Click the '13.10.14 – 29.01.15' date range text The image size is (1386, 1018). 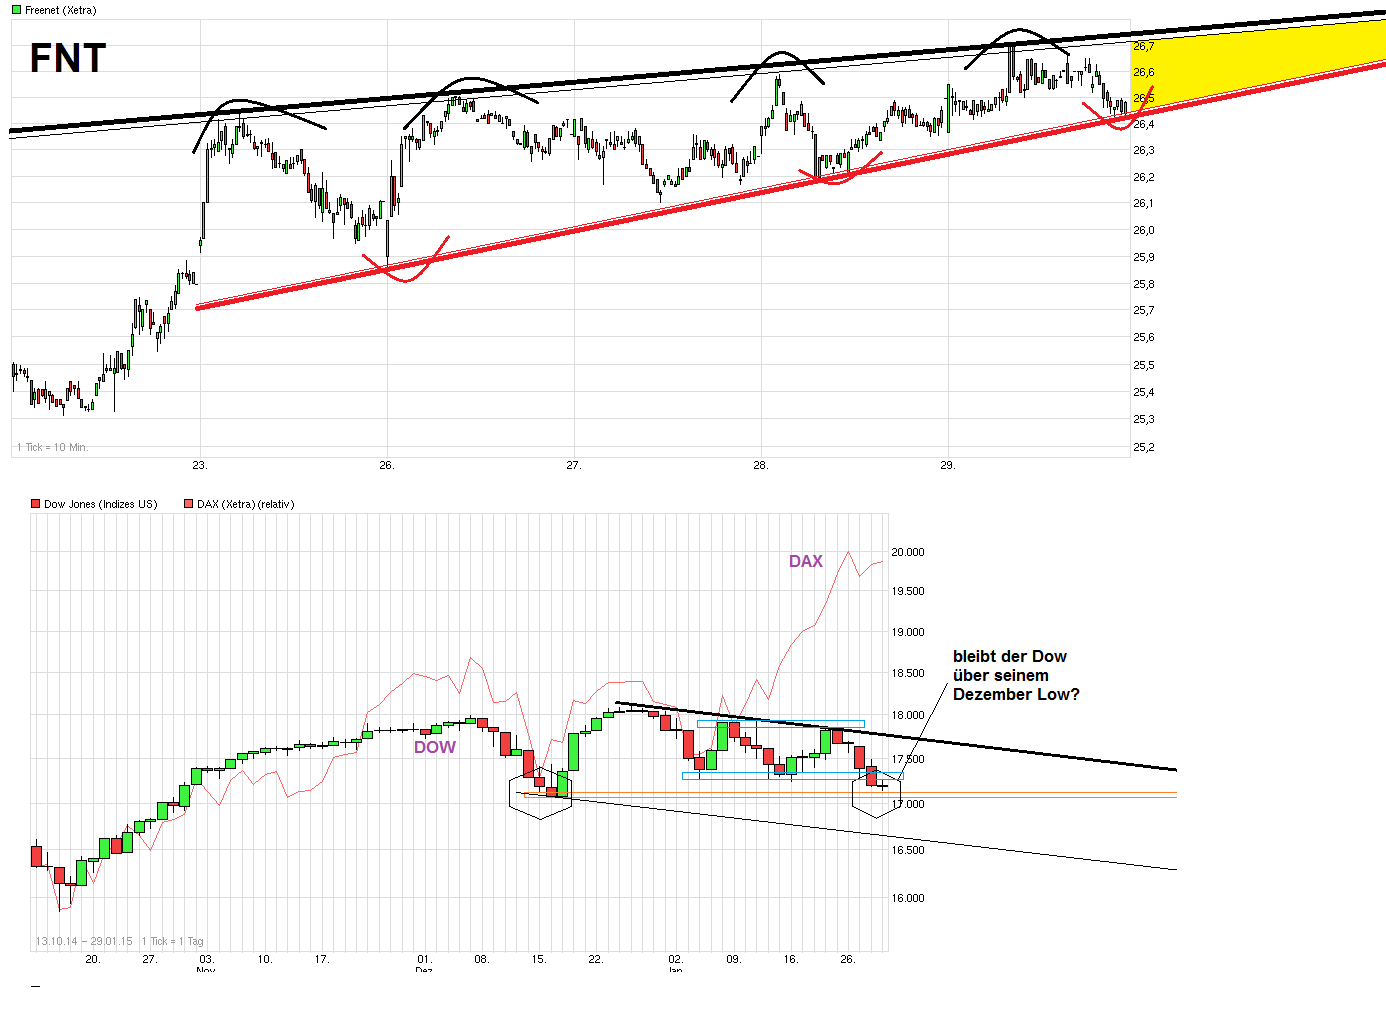(84, 941)
